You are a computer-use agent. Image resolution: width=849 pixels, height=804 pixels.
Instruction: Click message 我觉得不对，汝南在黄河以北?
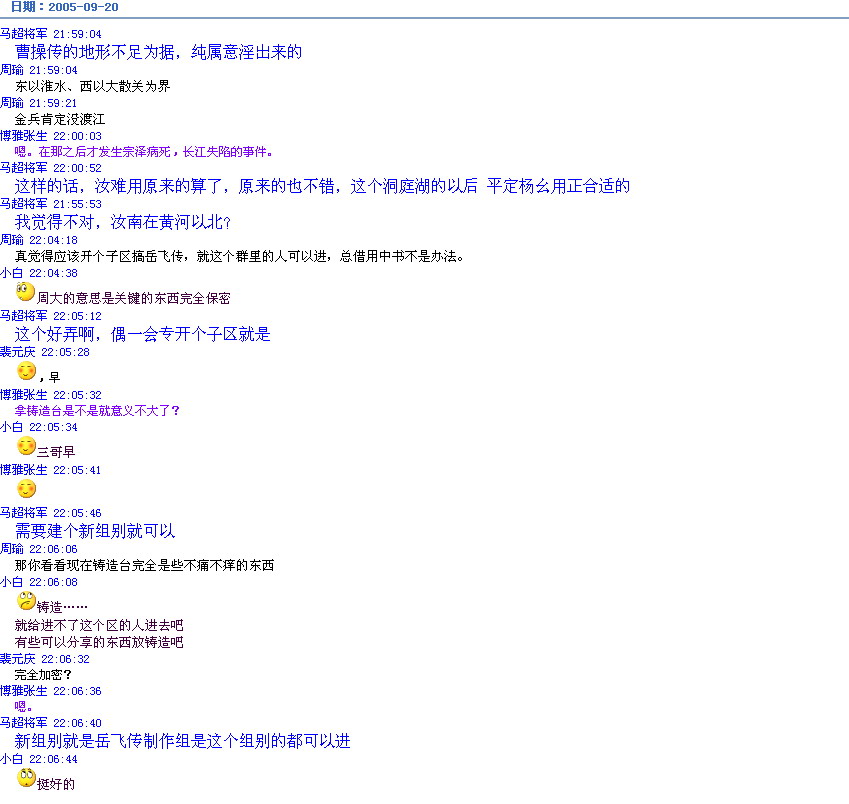[123, 222]
